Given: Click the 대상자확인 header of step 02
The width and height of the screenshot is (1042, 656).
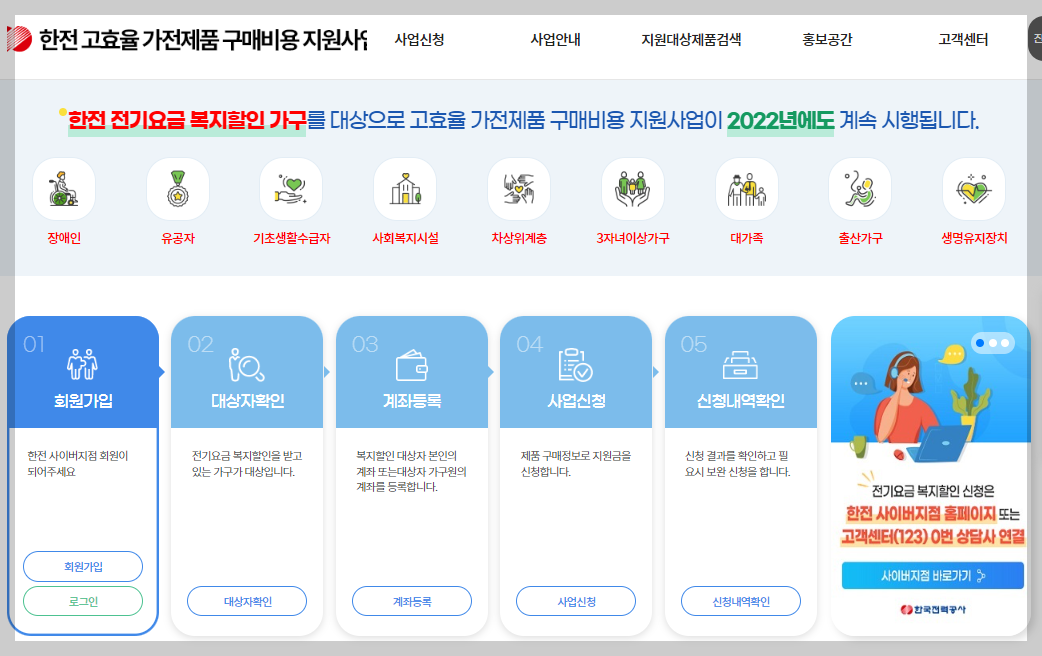Looking at the screenshot, I should (x=247, y=400).
